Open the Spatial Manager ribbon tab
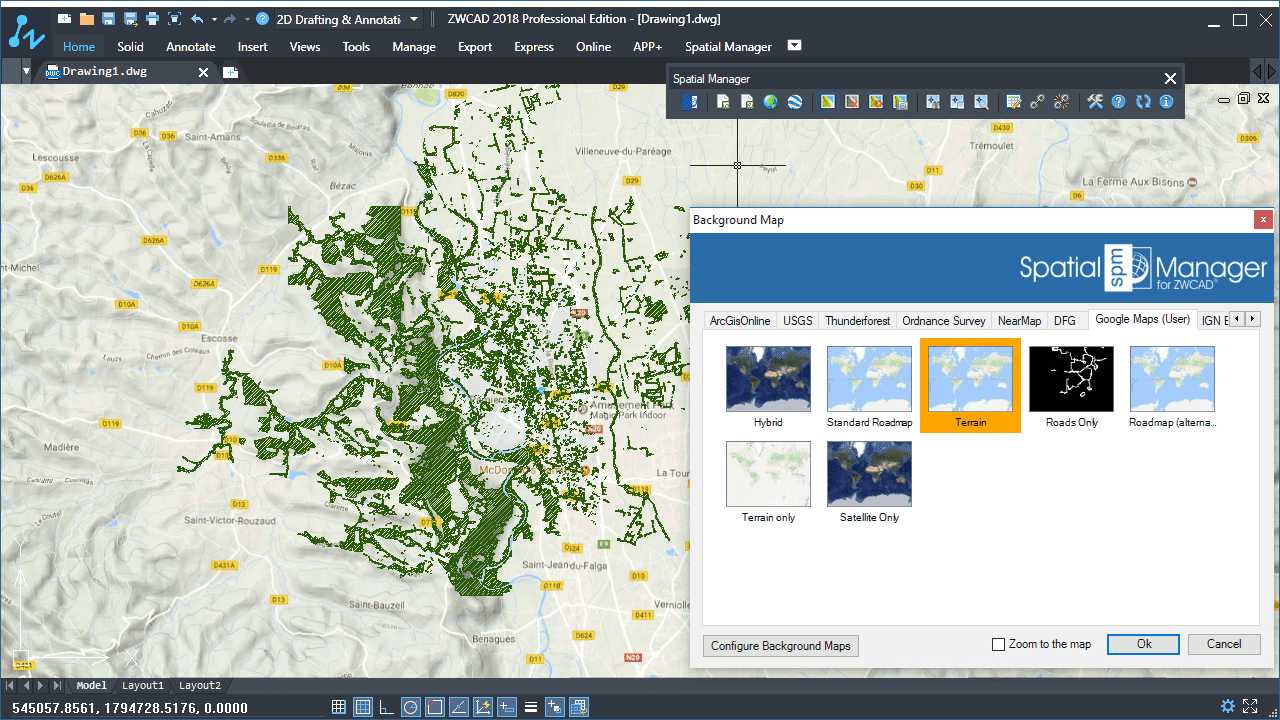This screenshot has width=1280, height=720. pos(728,46)
